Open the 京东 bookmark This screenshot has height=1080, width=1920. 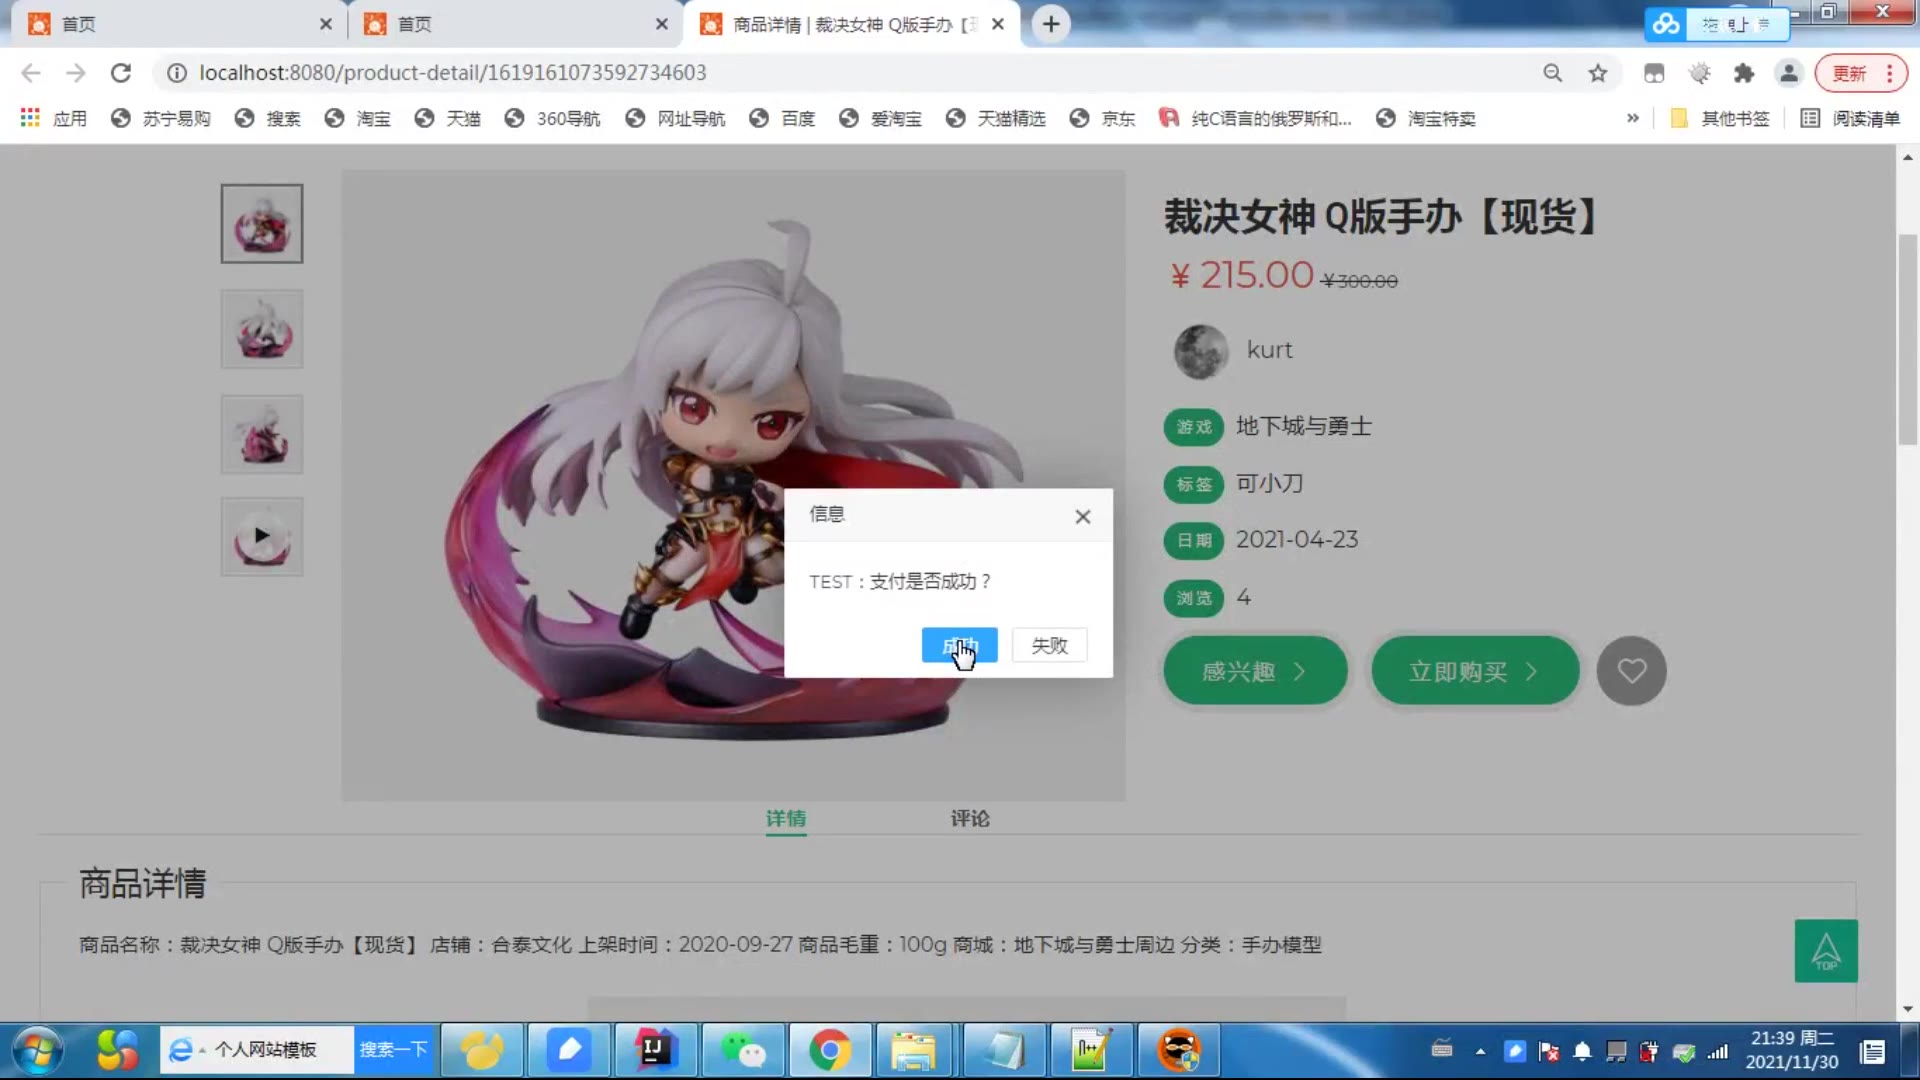(x=1102, y=118)
